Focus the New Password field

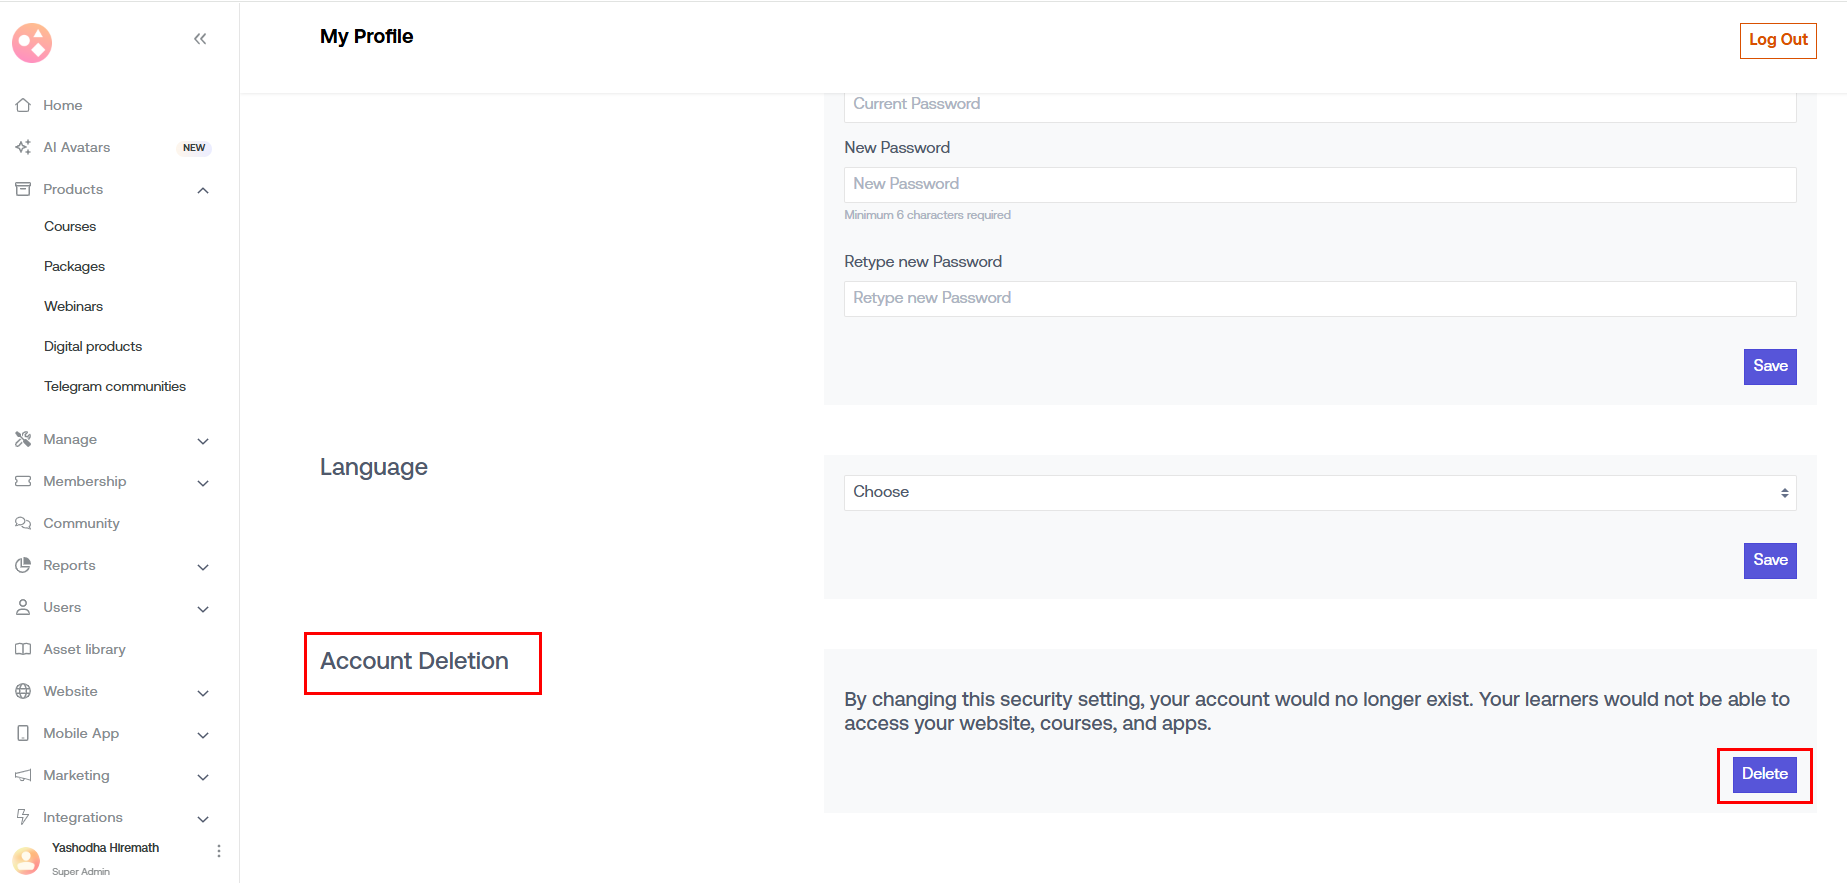coord(1319,184)
